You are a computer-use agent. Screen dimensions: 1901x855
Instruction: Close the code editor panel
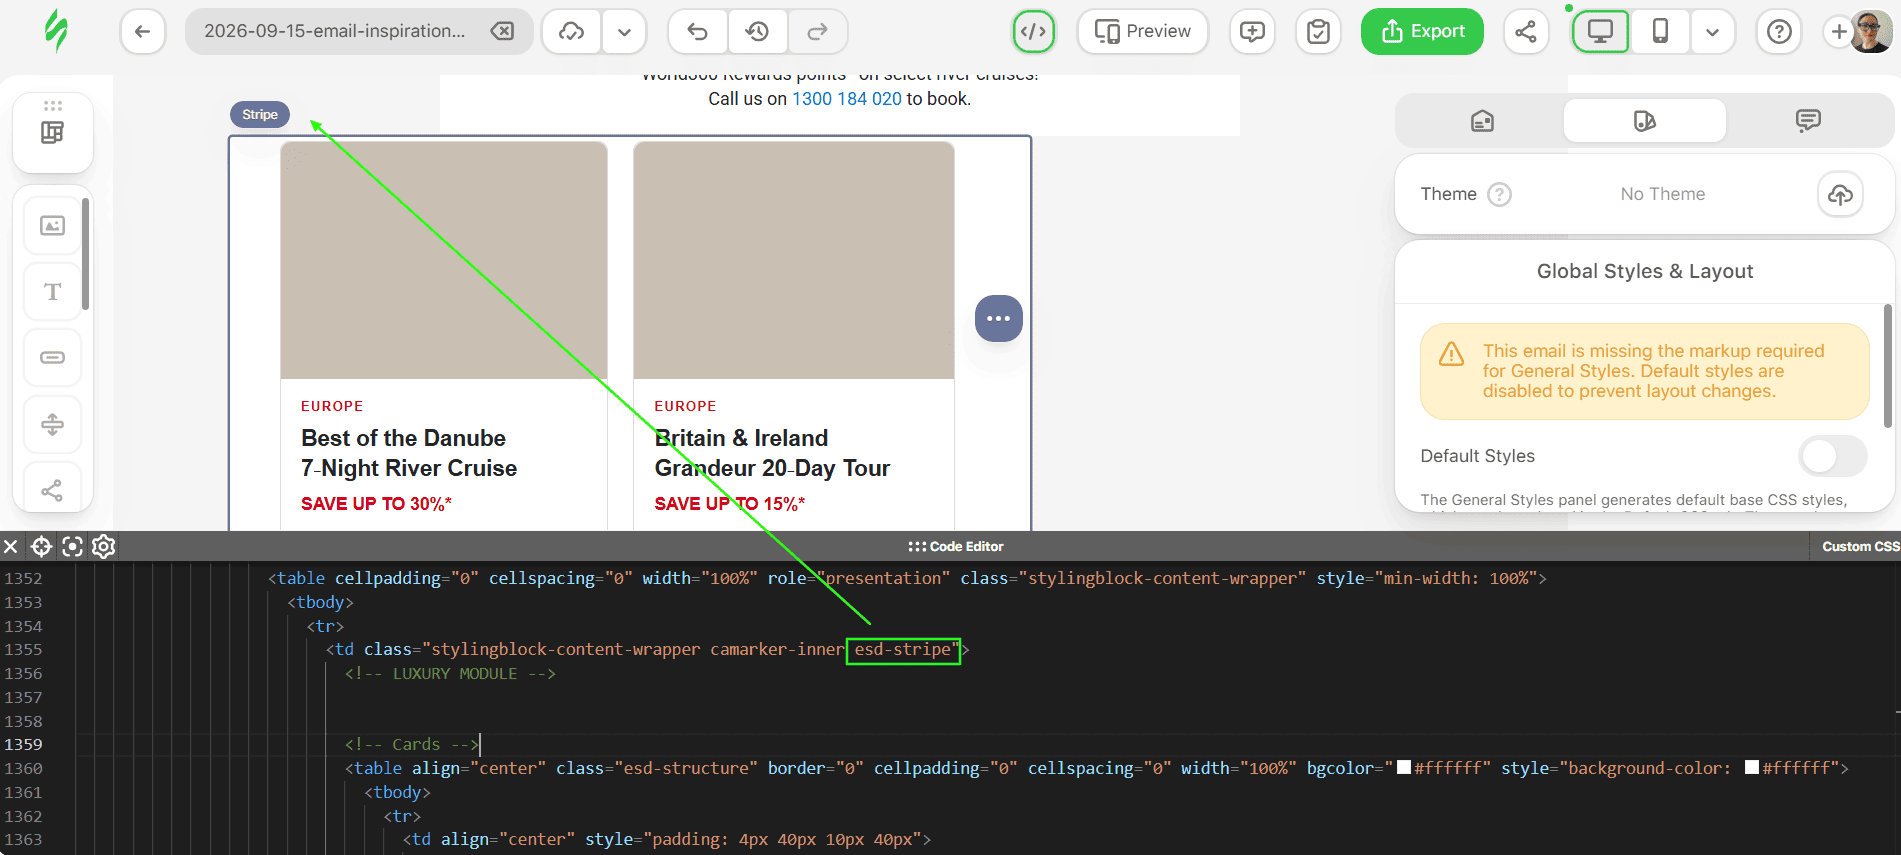(11, 546)
